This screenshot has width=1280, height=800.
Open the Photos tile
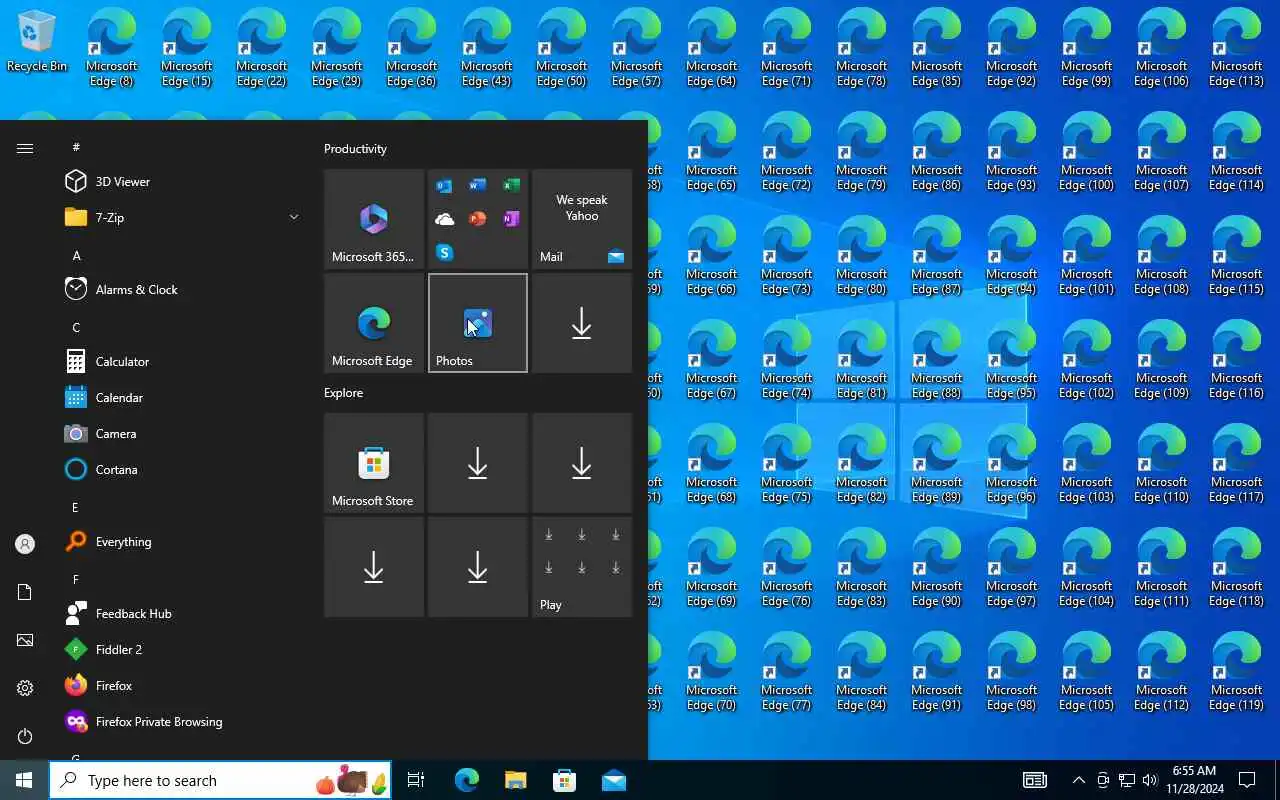coord(478,323)
